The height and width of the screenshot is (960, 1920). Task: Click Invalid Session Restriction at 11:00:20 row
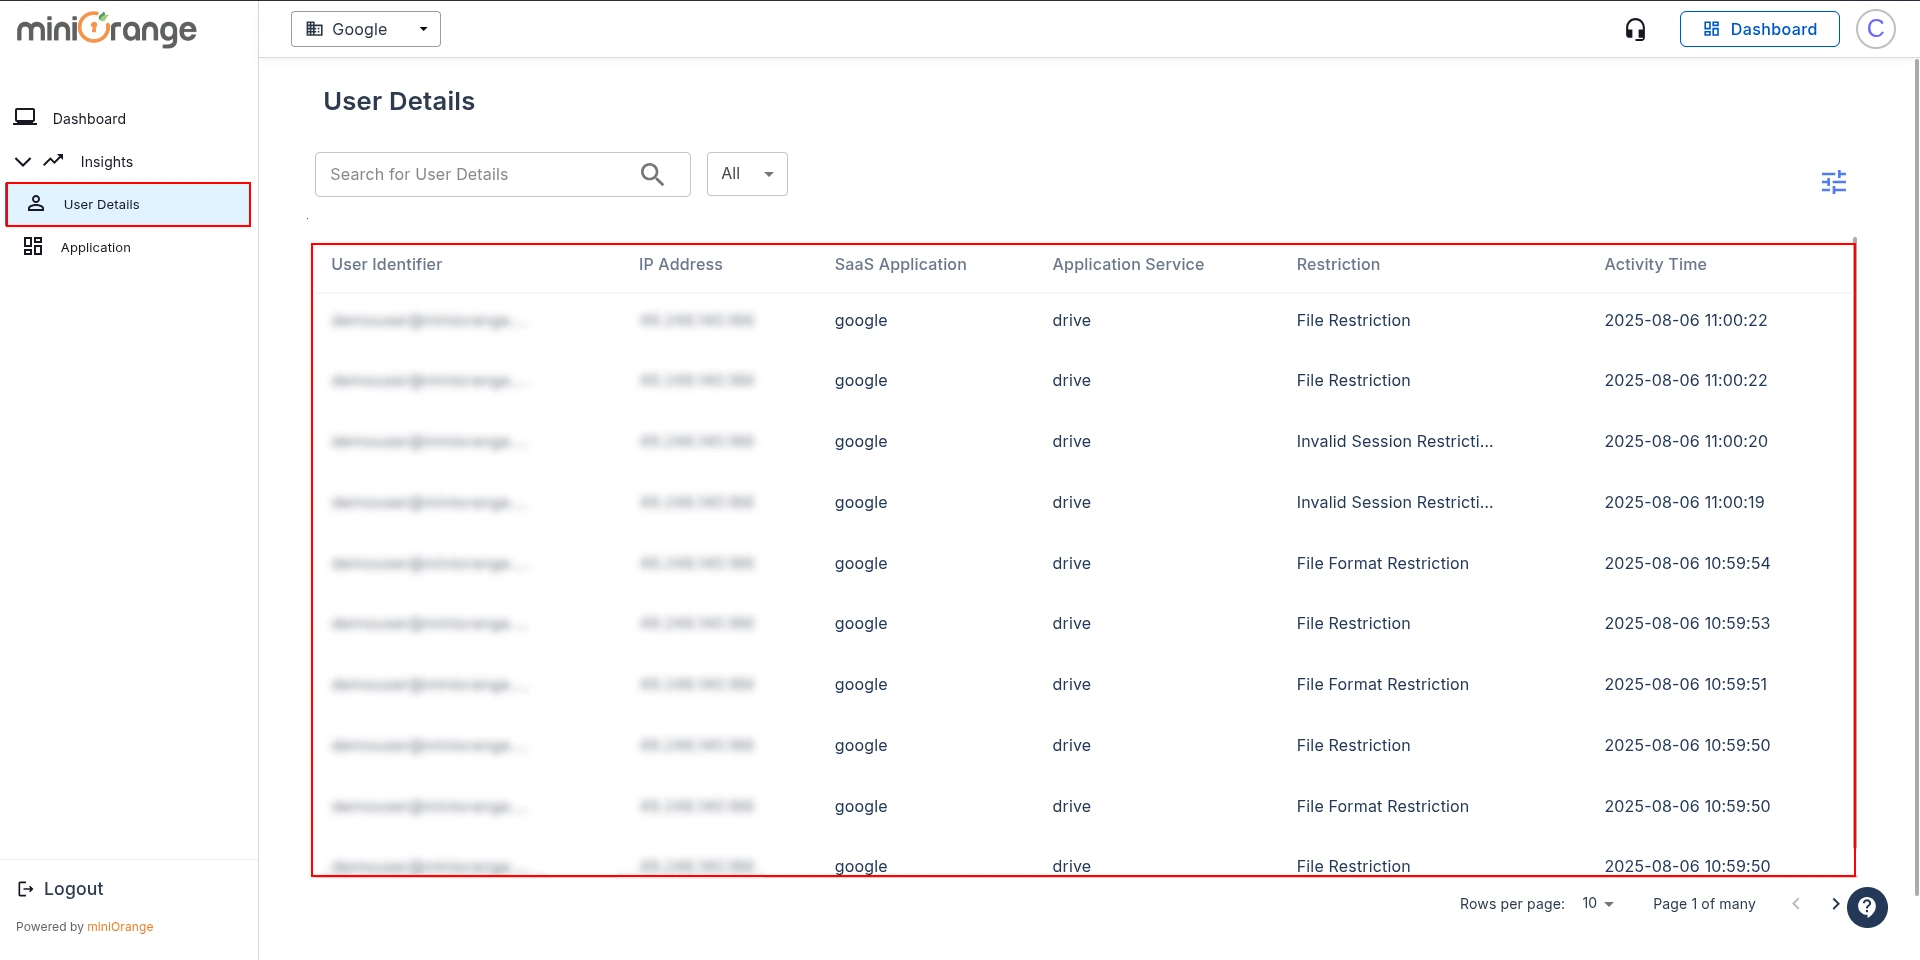tap(1394, 441)
